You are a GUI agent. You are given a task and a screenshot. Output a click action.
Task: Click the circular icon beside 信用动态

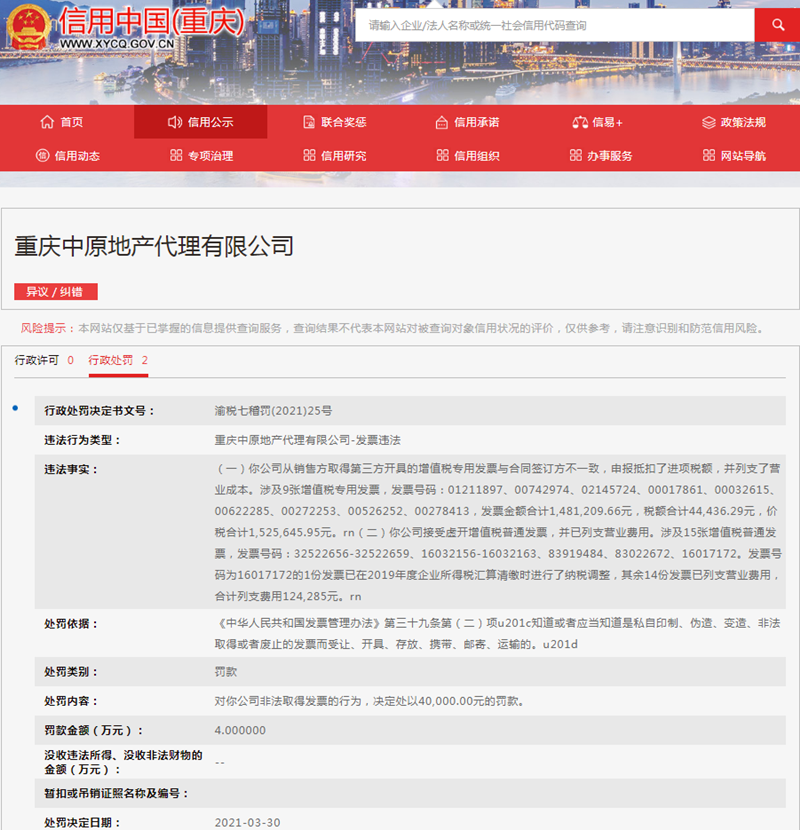[42, 155]
